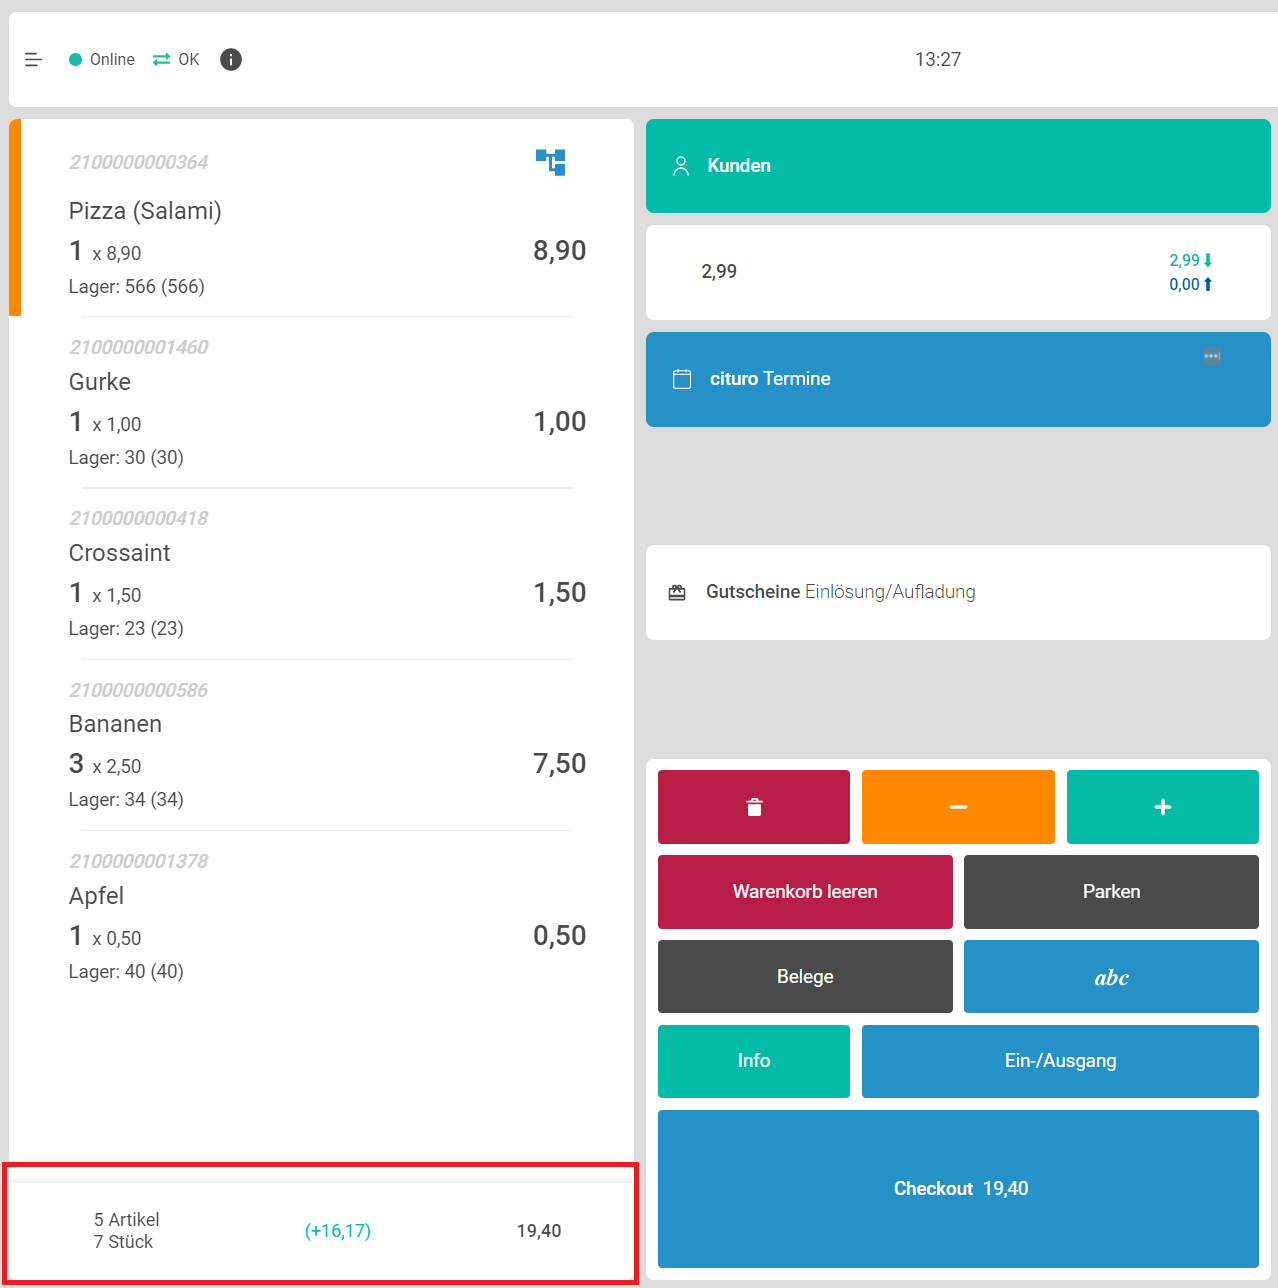The width and height of the screenshot is (1278, 1288).
Task: Proceed to Checkout 19,40
Action: coord(957,1188)
